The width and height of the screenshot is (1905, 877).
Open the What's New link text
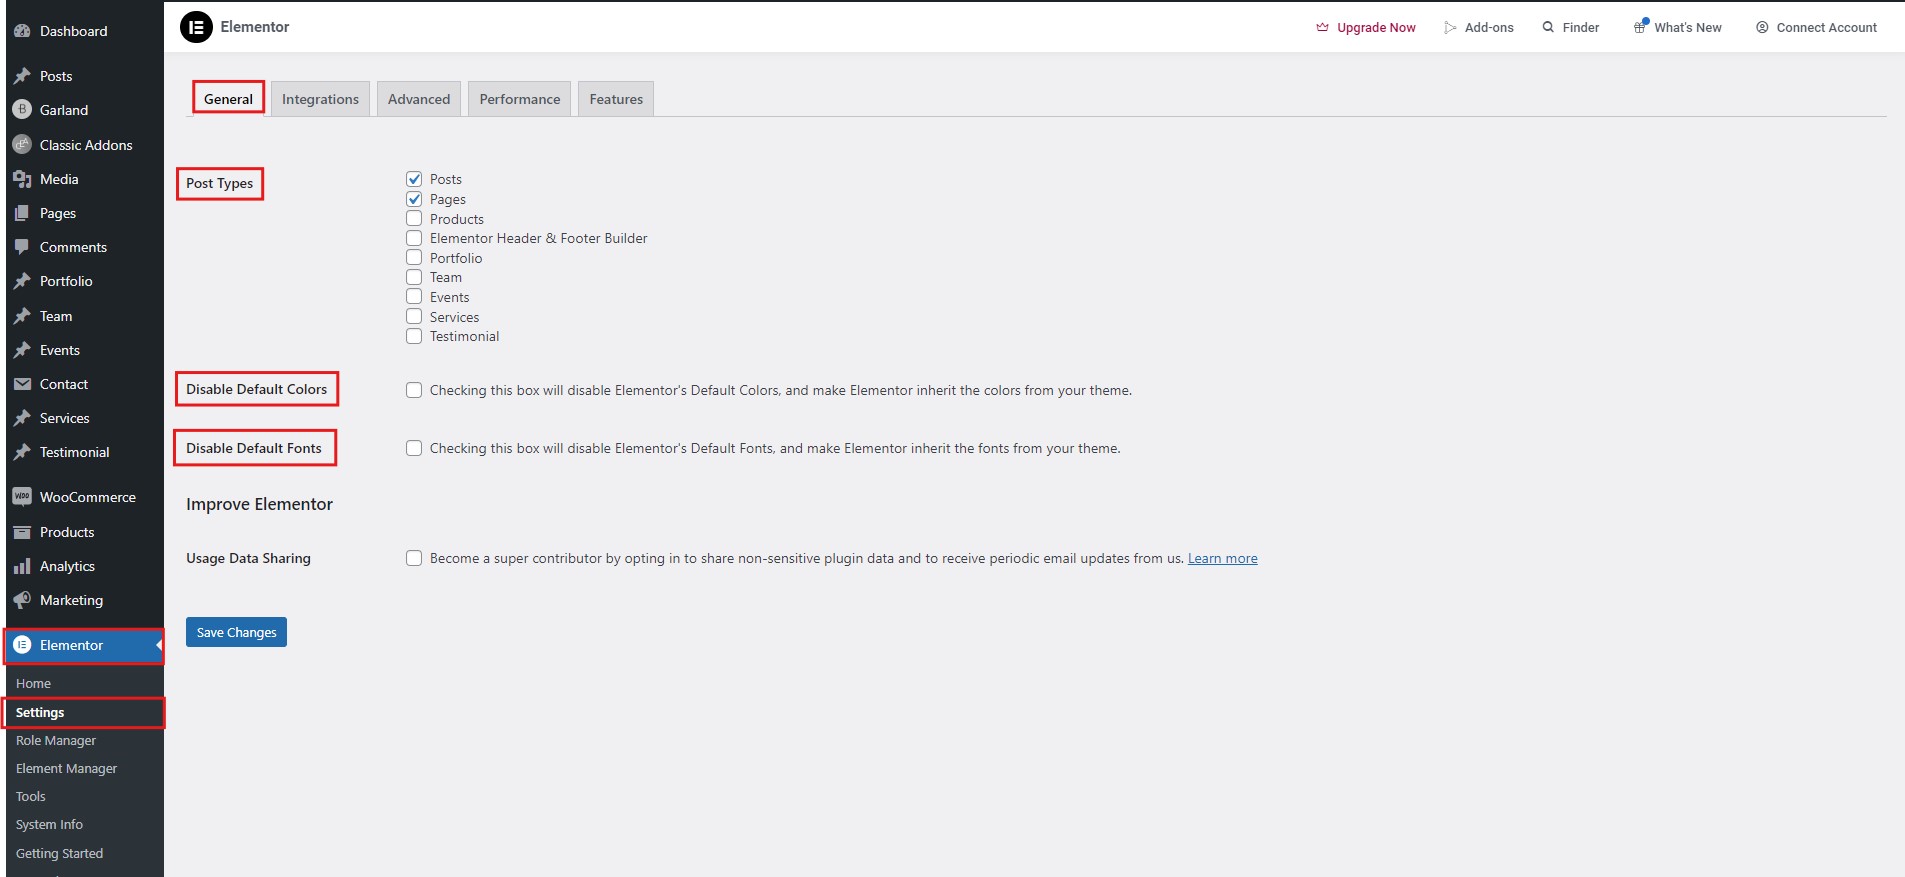(1688, 28)
